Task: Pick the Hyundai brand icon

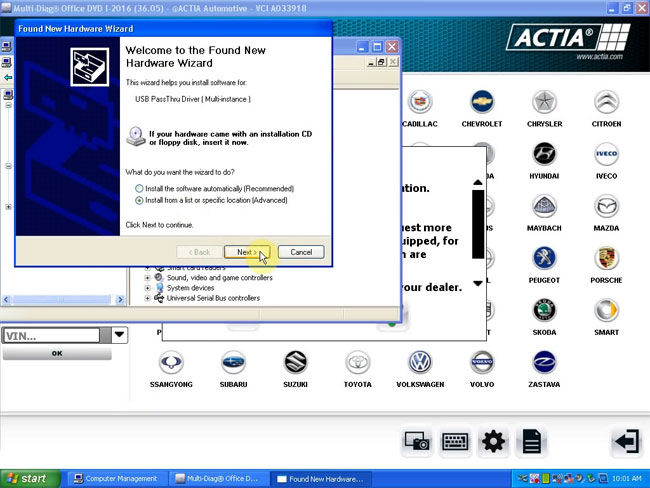Action: [x=544, y=154]
